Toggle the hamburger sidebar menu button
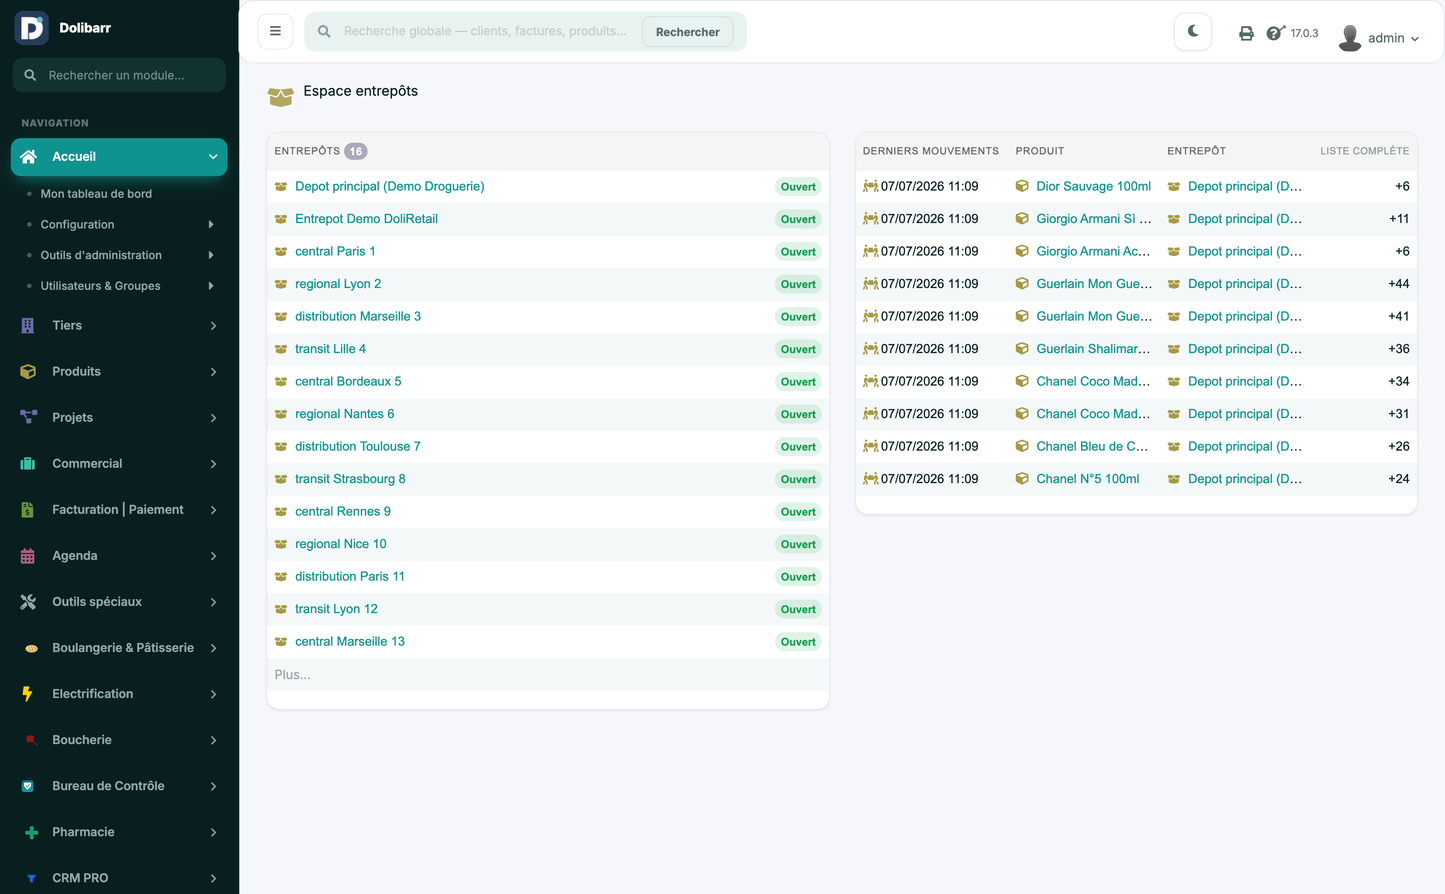The width and height of the screenshot is (1445, 894). tap(275, 31)
